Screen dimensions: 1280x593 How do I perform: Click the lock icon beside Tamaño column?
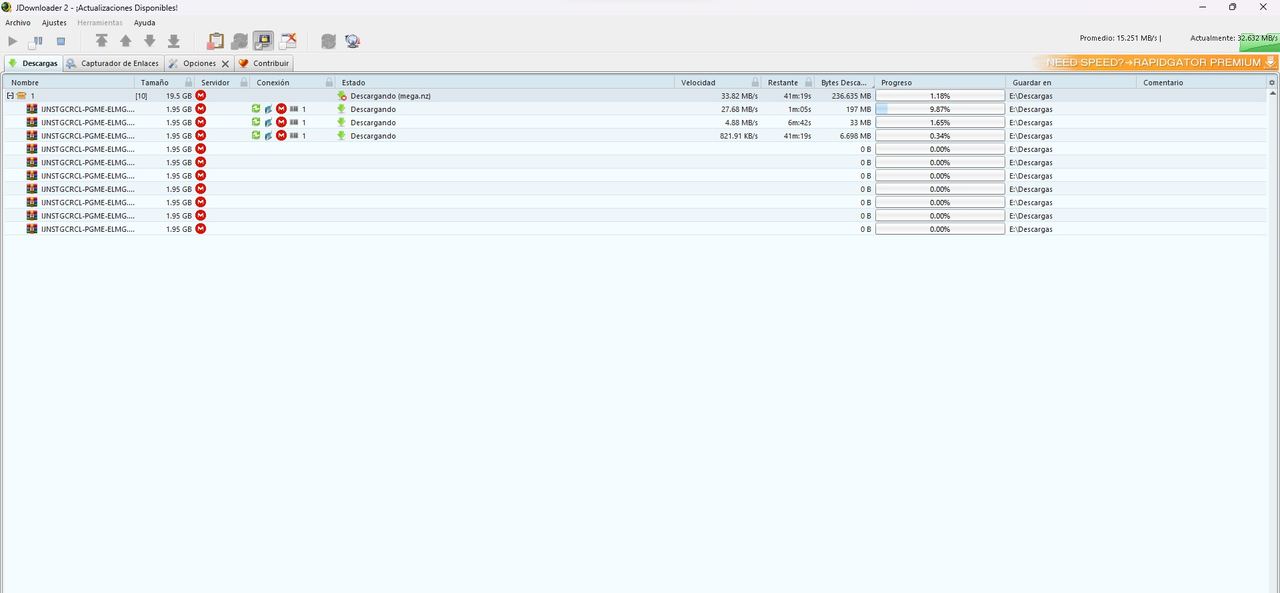coord(188,82)
